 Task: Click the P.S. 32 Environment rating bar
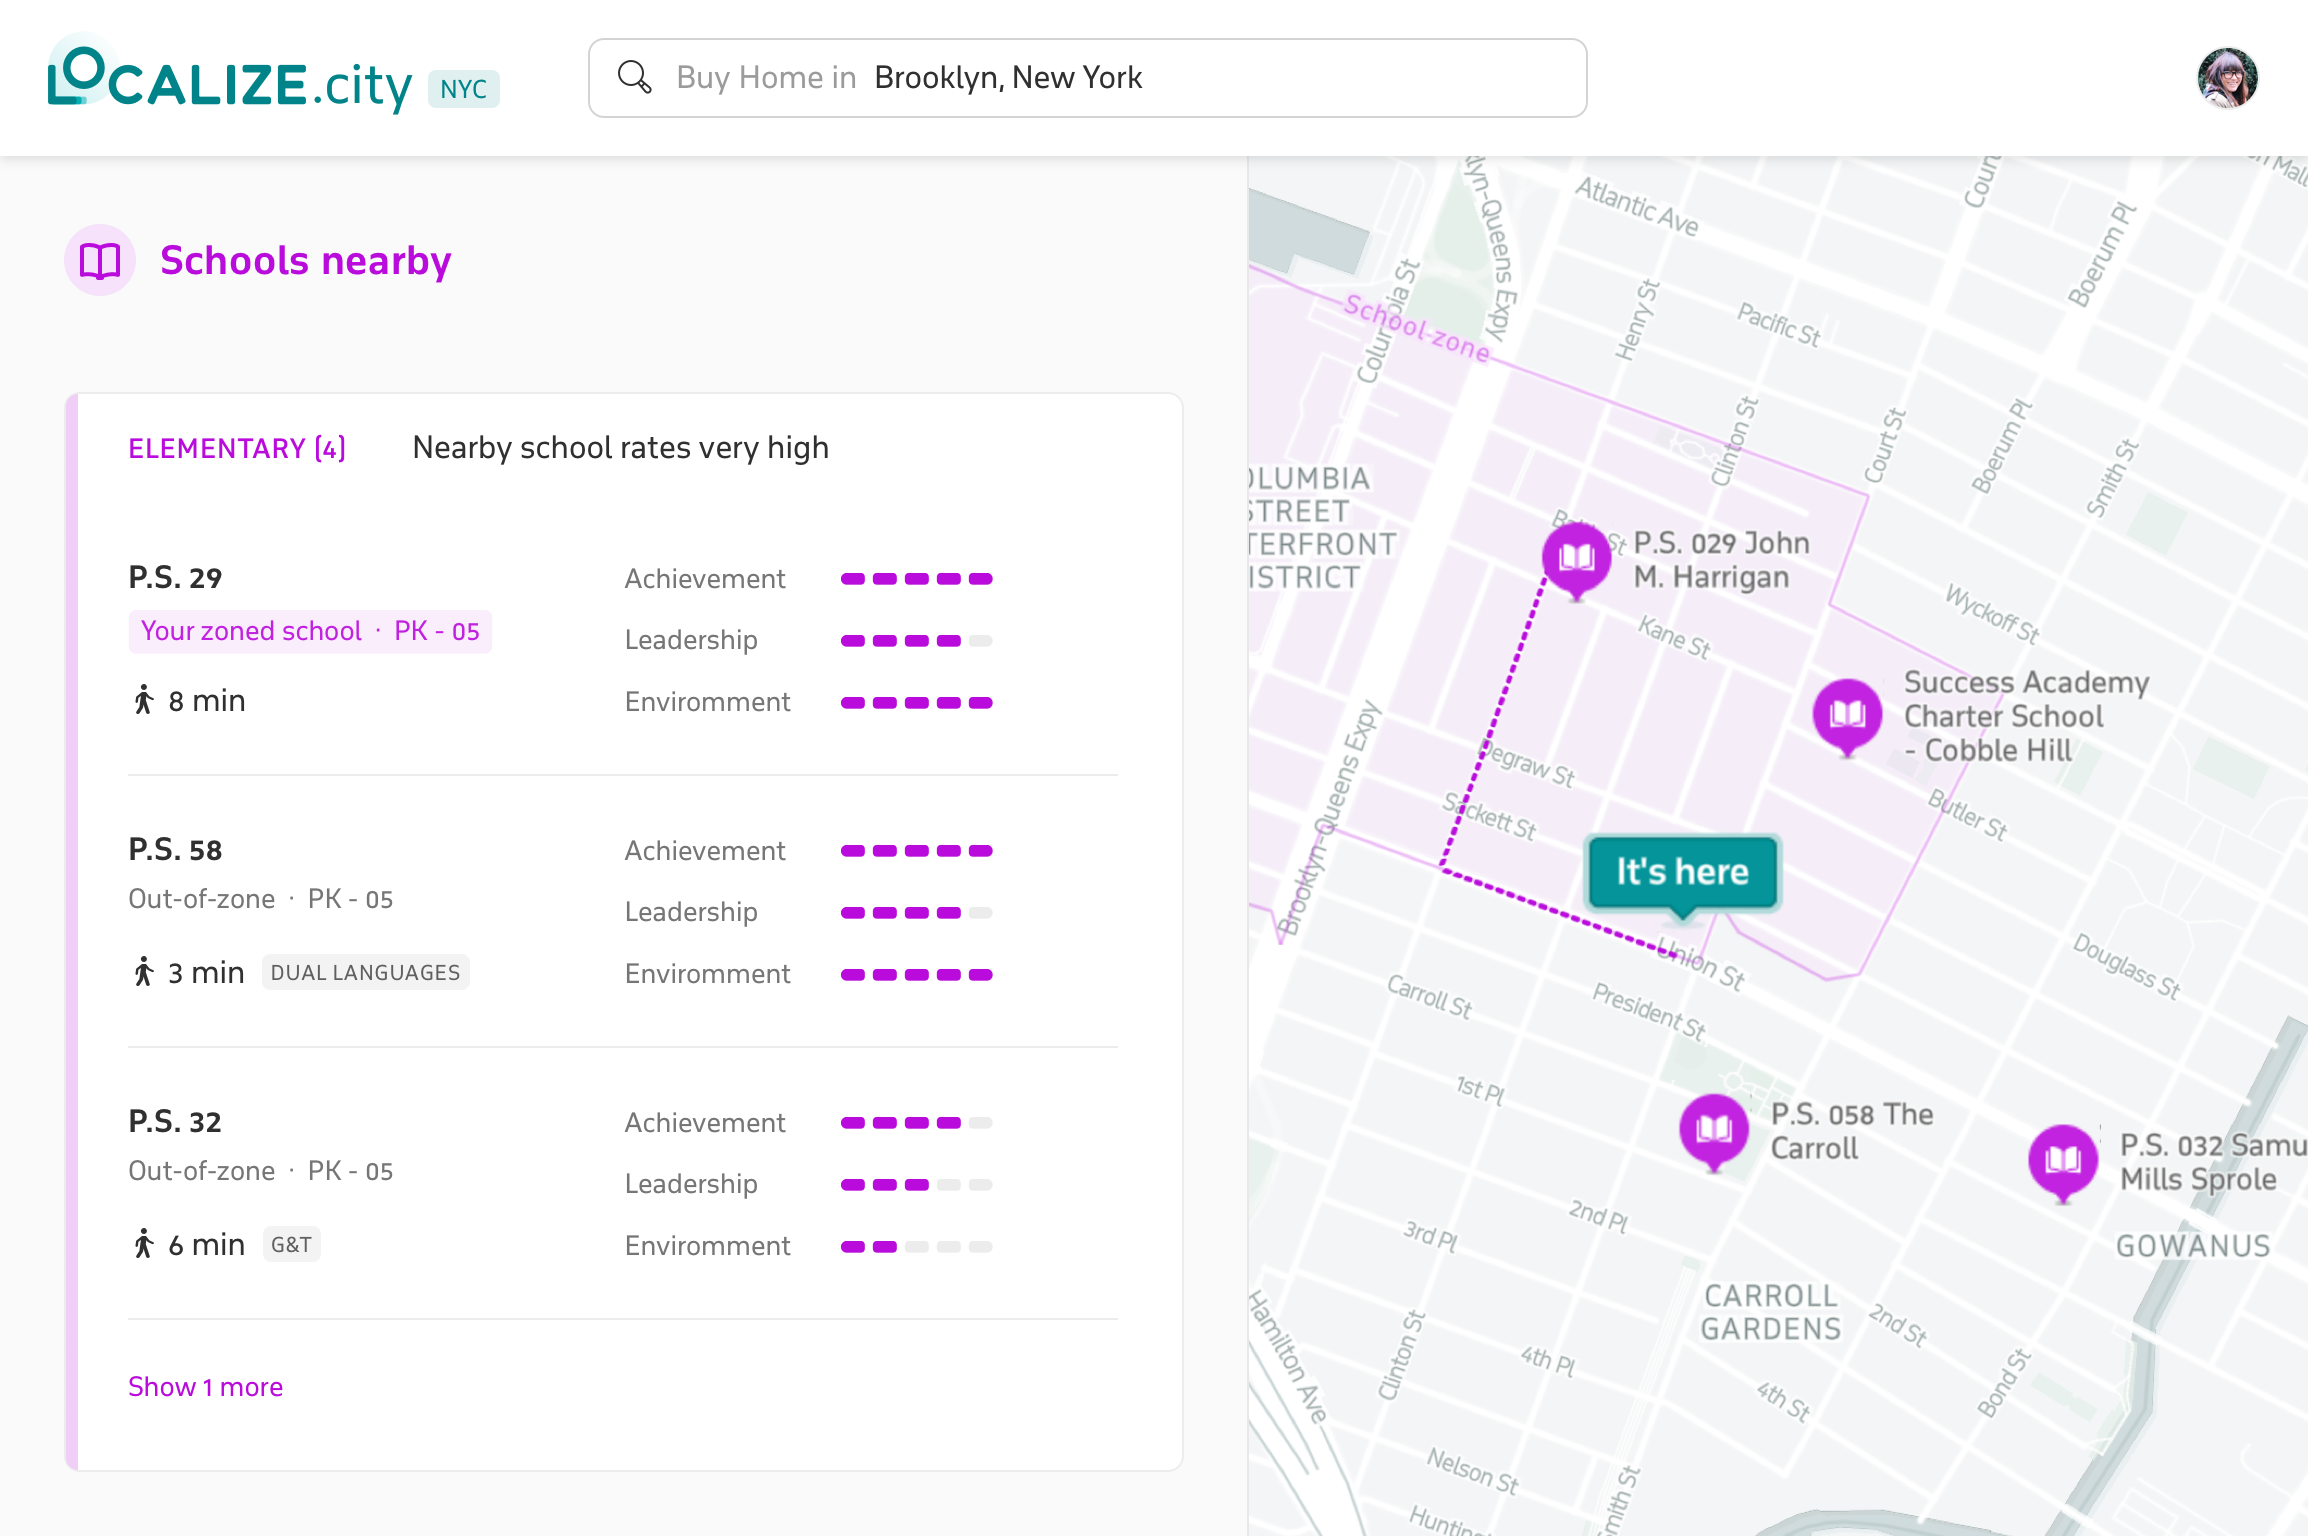[x=916, y=1247]
